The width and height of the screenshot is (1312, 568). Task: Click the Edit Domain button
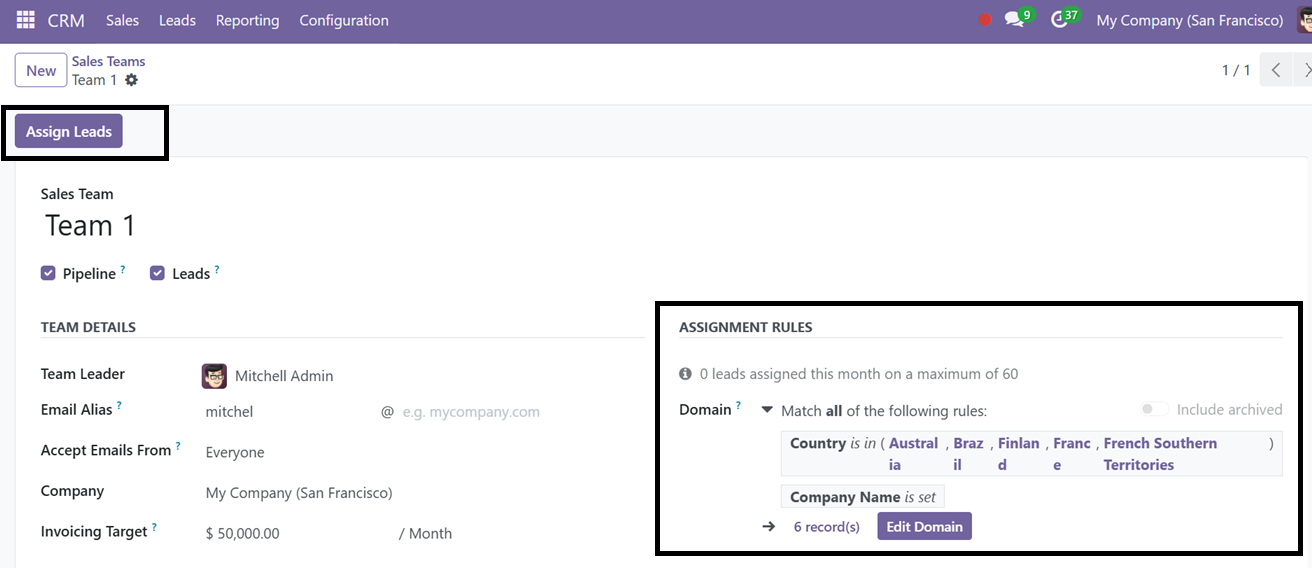(x=924, y=526)
